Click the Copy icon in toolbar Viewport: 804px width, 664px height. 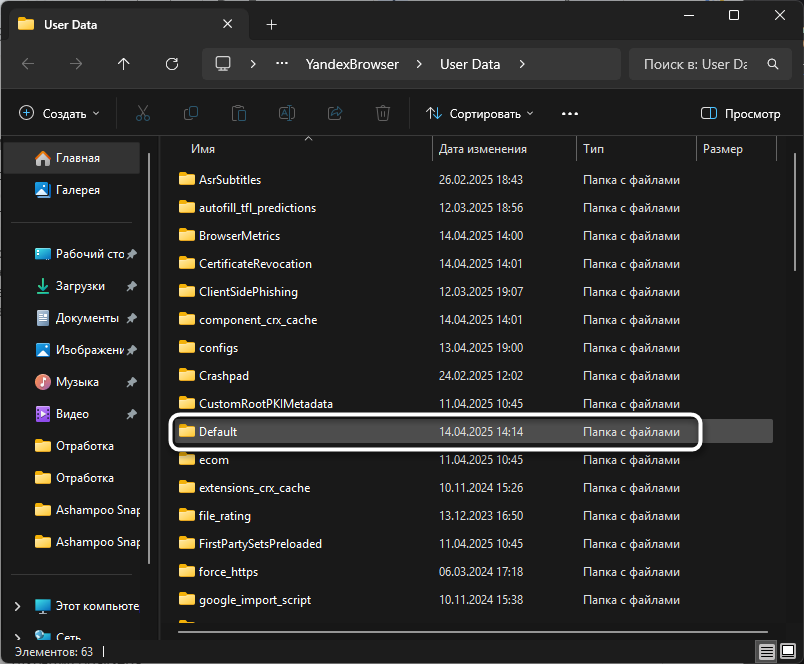[x=190, y=114]
